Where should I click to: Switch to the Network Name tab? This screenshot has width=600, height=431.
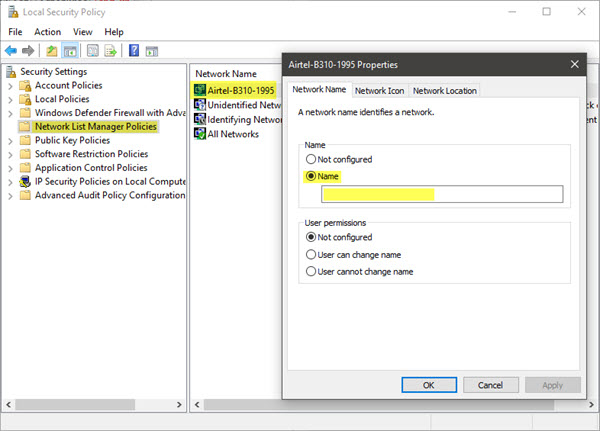click(319, 90)
